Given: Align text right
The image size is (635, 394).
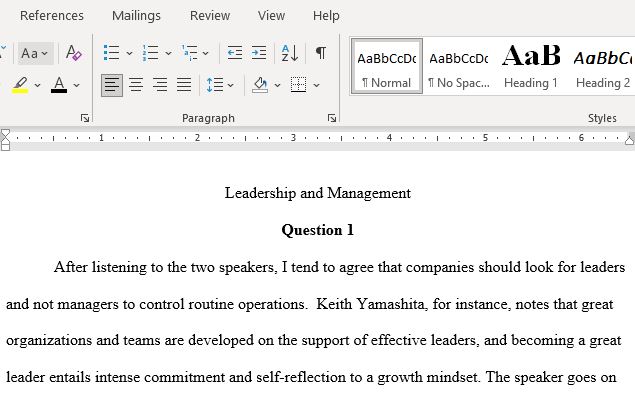Looking at the screenshot, I should pyautogui.click(x=160, y=85).
